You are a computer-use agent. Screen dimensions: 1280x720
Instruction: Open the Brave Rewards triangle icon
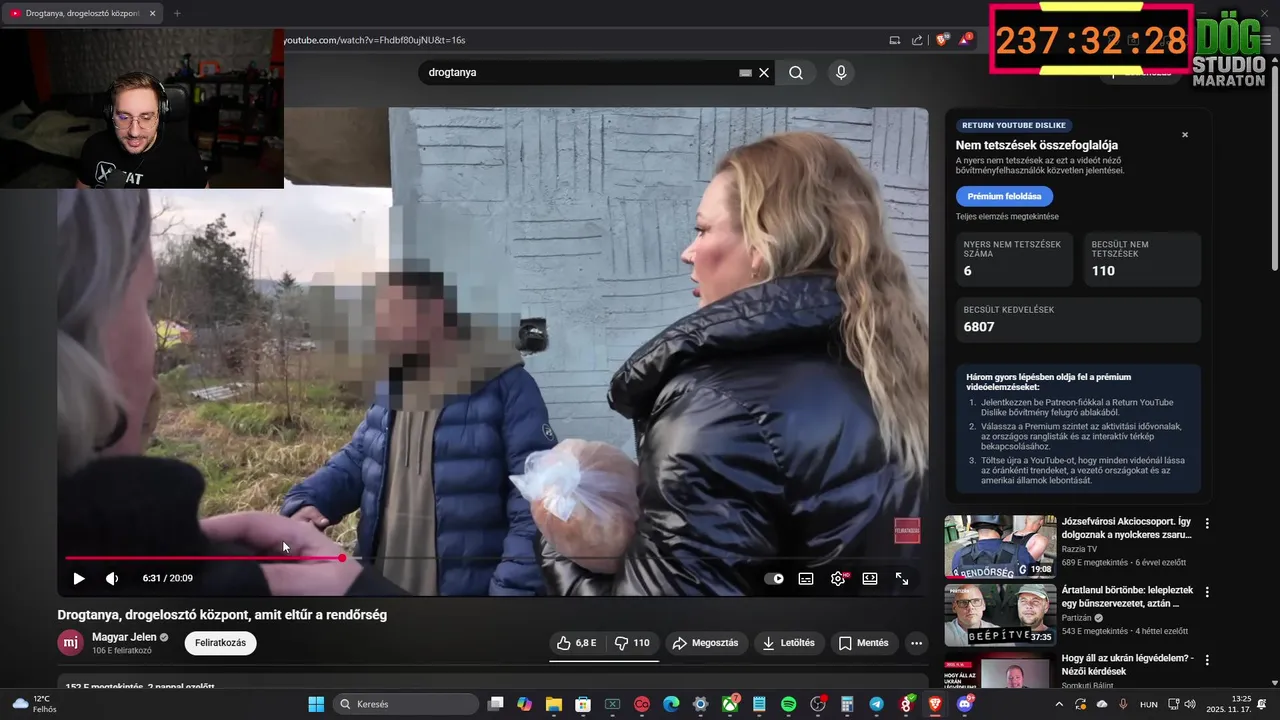tap(965, 40)
